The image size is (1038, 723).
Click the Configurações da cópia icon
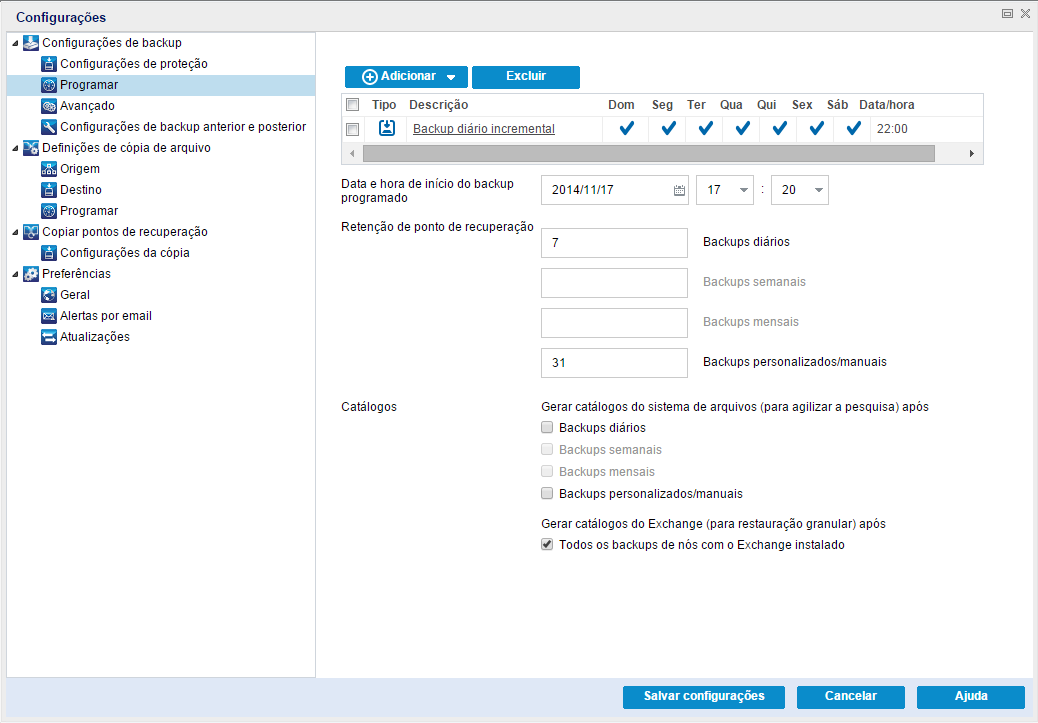49,253
